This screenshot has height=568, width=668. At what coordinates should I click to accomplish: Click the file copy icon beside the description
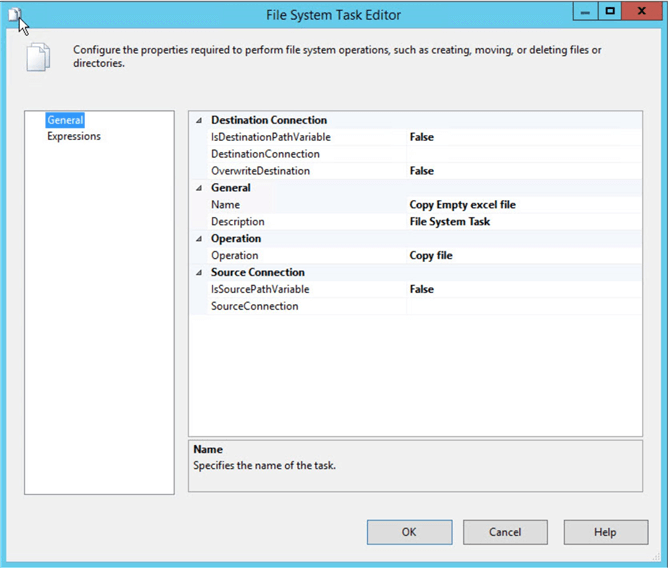tap(38, 57)
